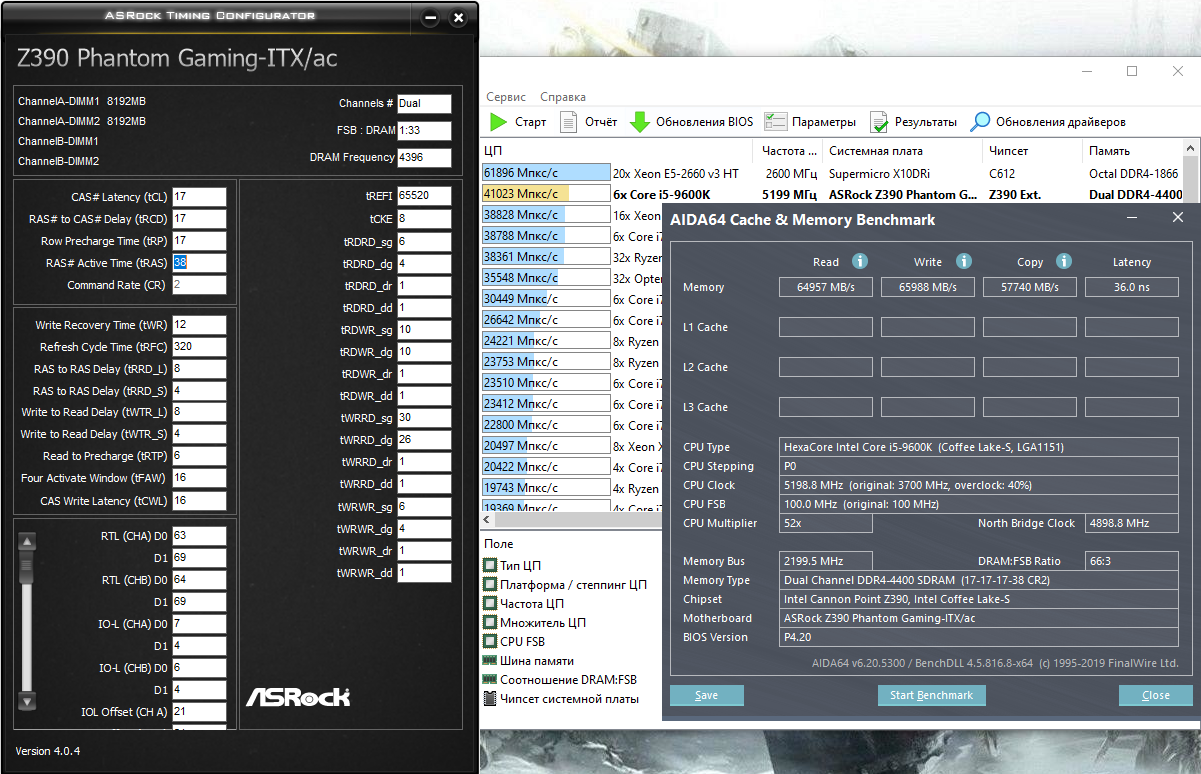
Task: Open the Сервис menu
Action: tap(506, 97)
